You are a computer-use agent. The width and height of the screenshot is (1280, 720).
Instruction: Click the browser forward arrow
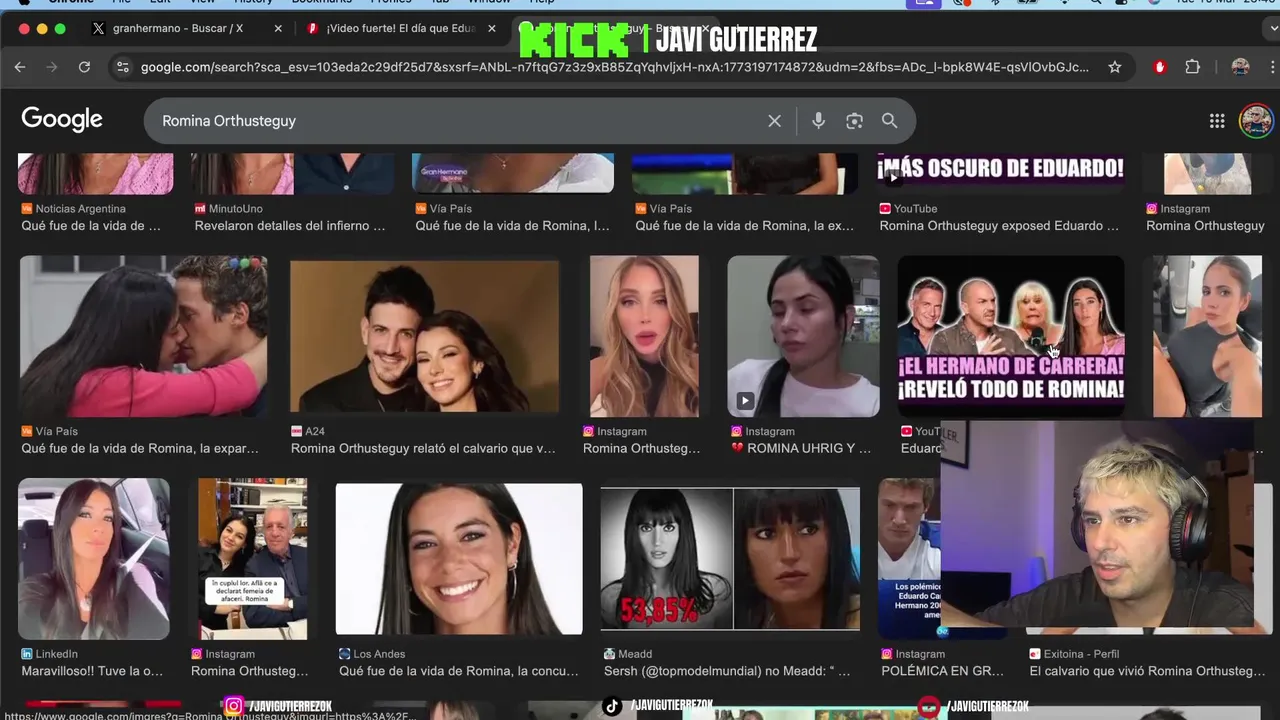click(x=52, y=67)
